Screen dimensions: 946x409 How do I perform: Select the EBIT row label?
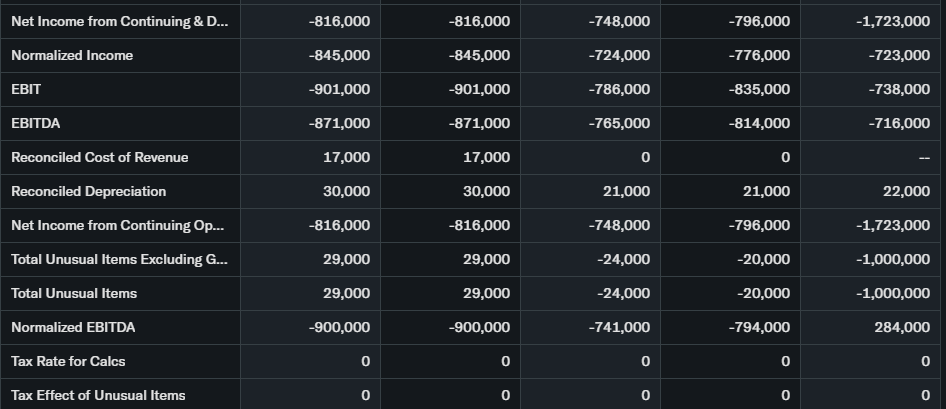tap(26, 90)
